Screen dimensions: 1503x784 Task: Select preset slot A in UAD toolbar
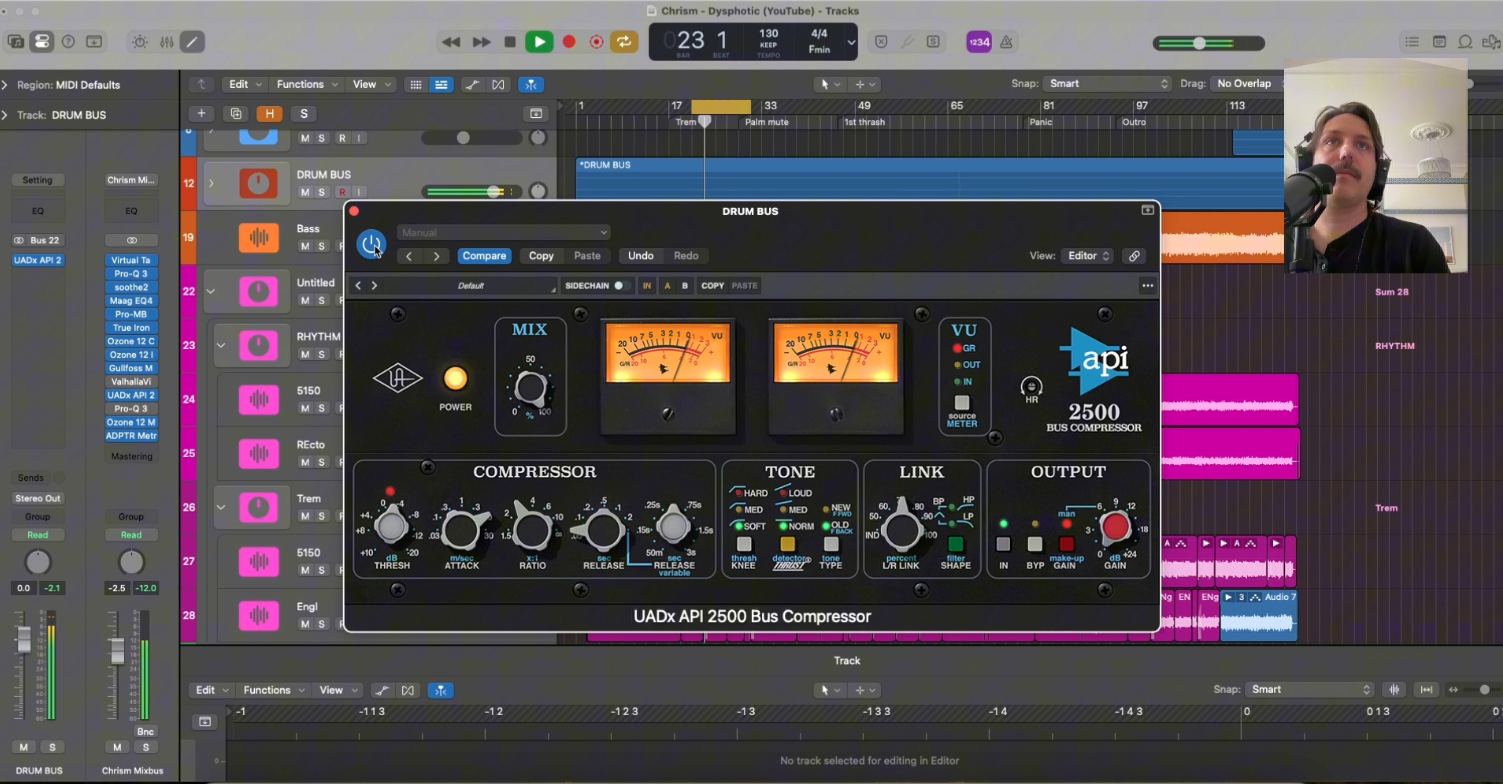click(x=667, y=286)
